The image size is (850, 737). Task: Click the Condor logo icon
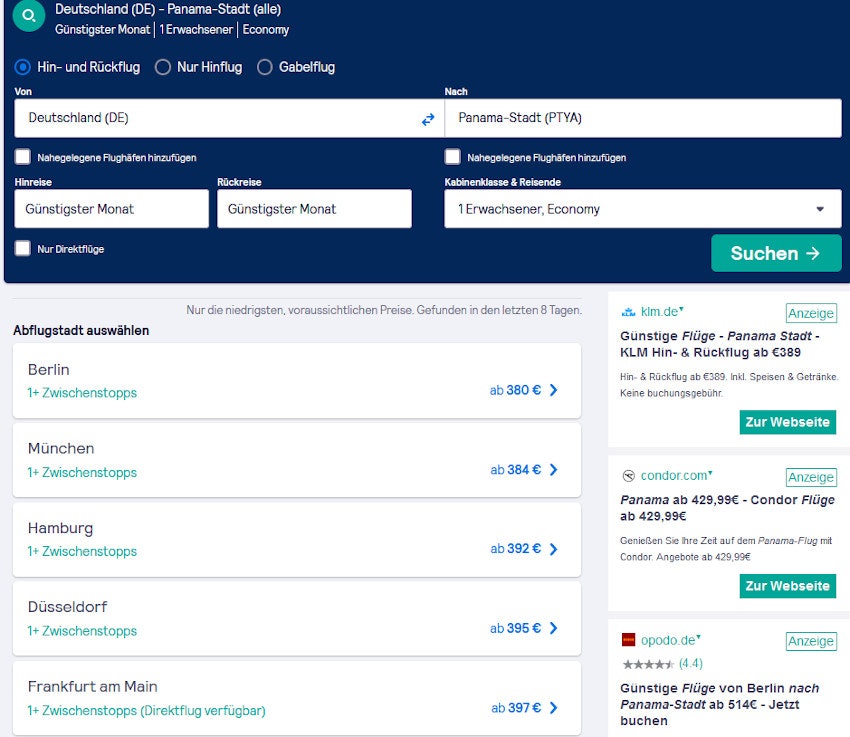click(628, 477)
